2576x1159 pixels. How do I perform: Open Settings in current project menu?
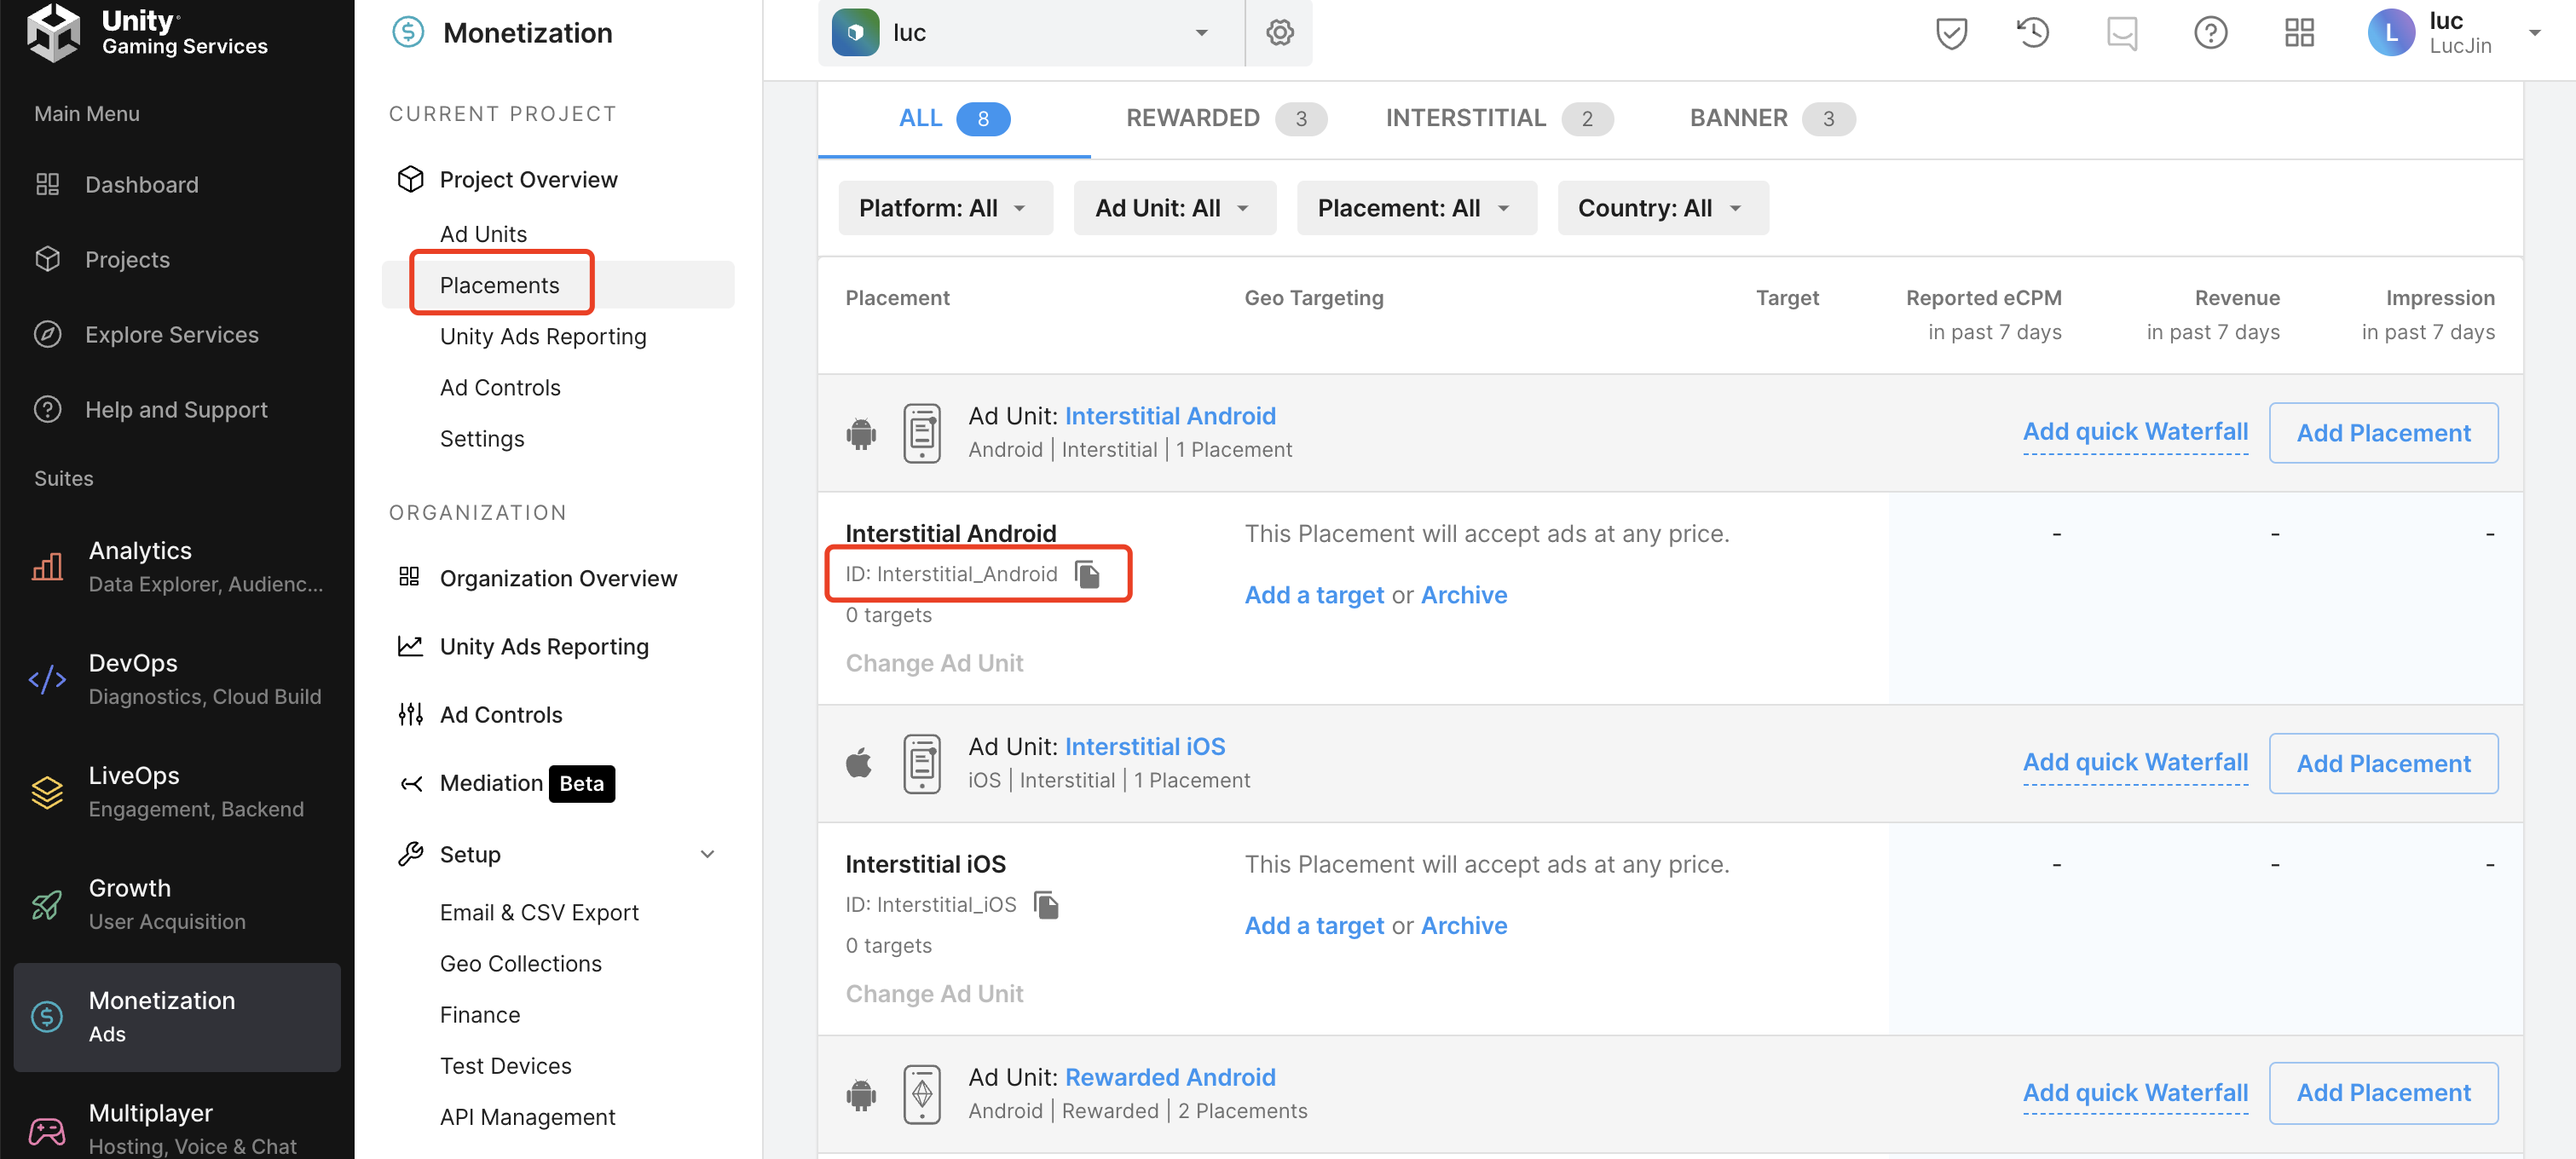482,438
